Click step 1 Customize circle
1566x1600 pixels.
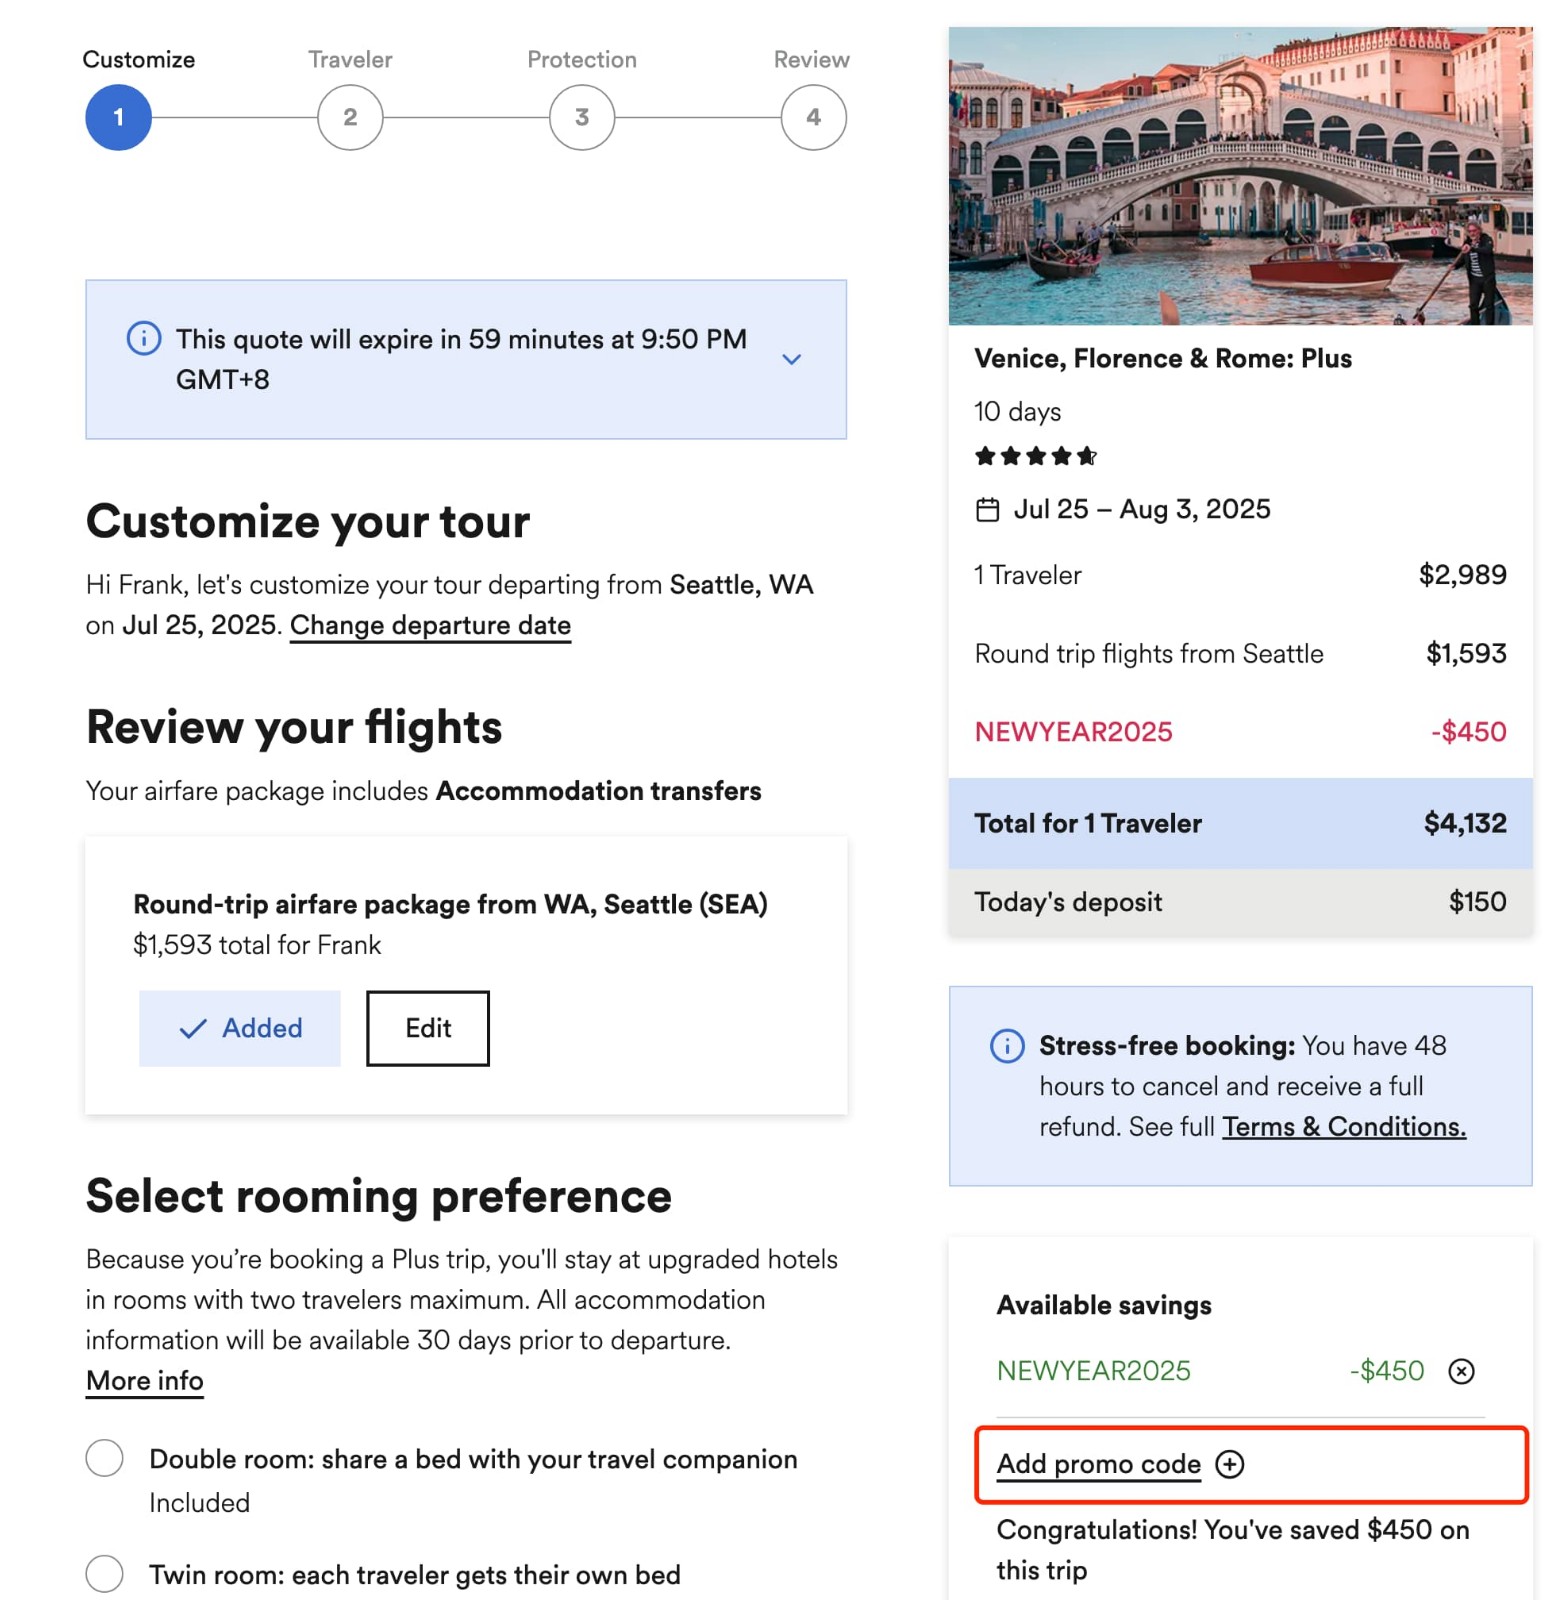click(x=119, y=118)
